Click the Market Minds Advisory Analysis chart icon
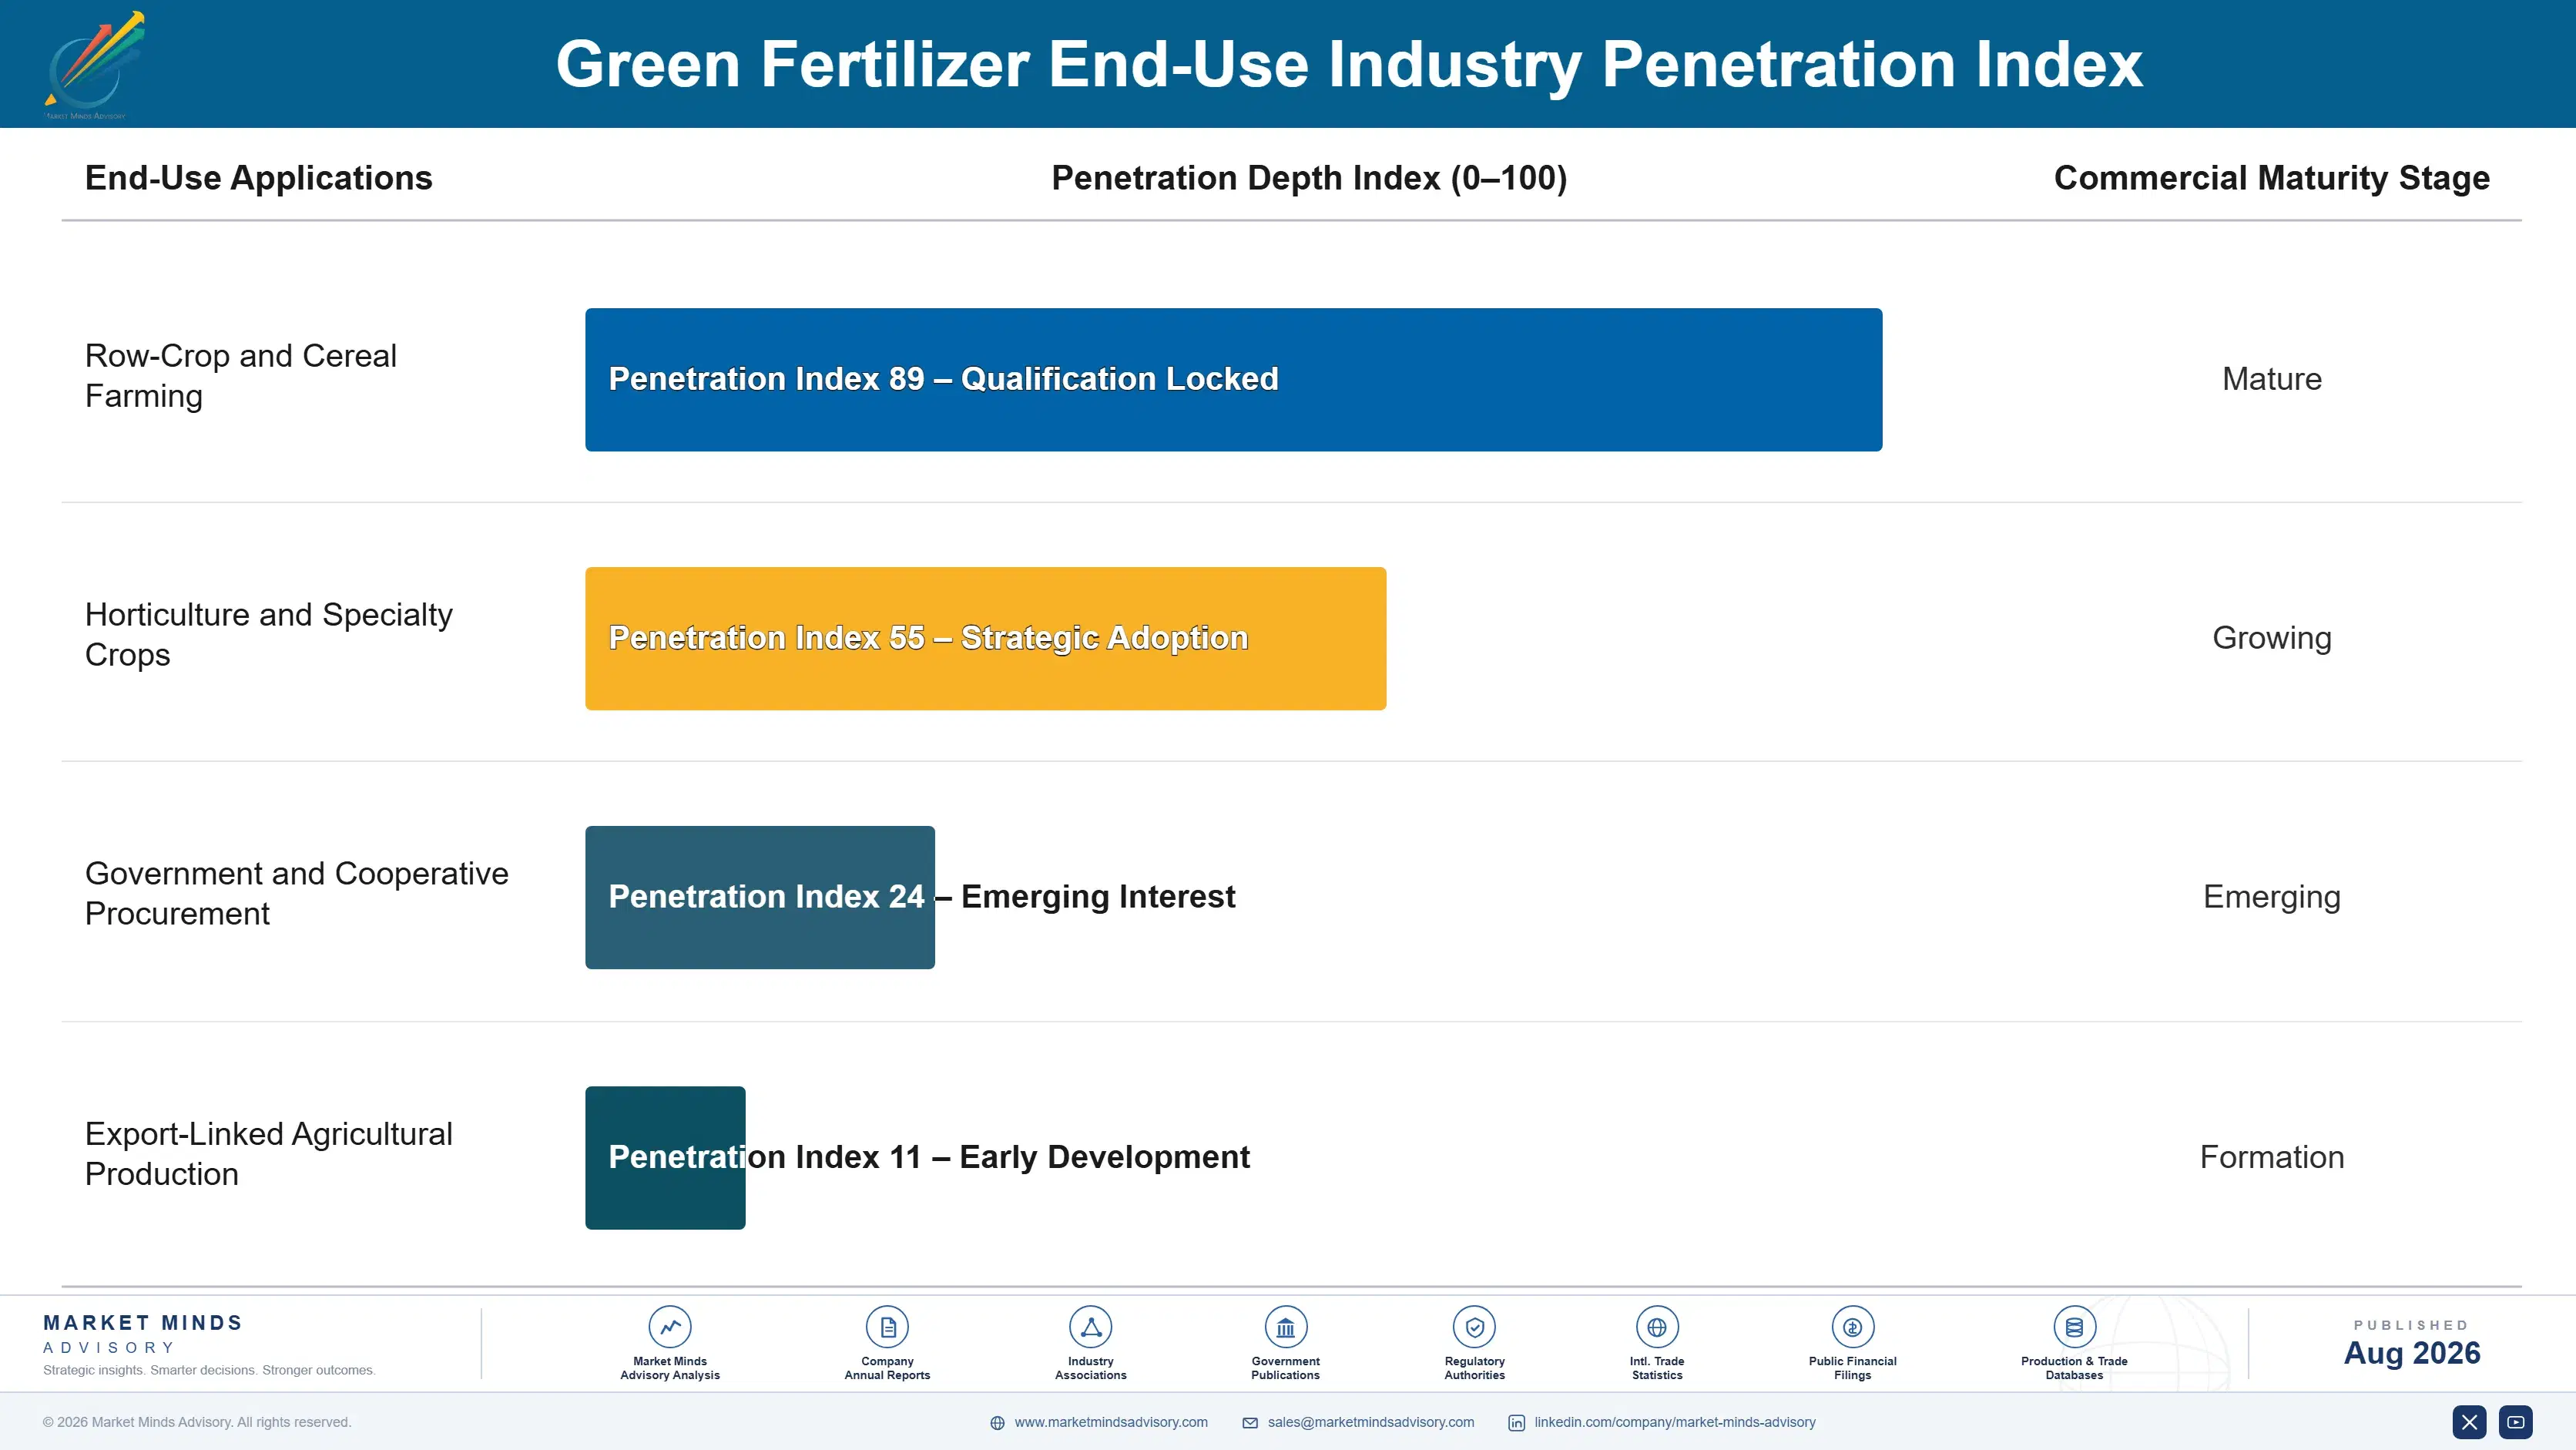This screenshot has width=2576, height=1450. click(670, 1327)
